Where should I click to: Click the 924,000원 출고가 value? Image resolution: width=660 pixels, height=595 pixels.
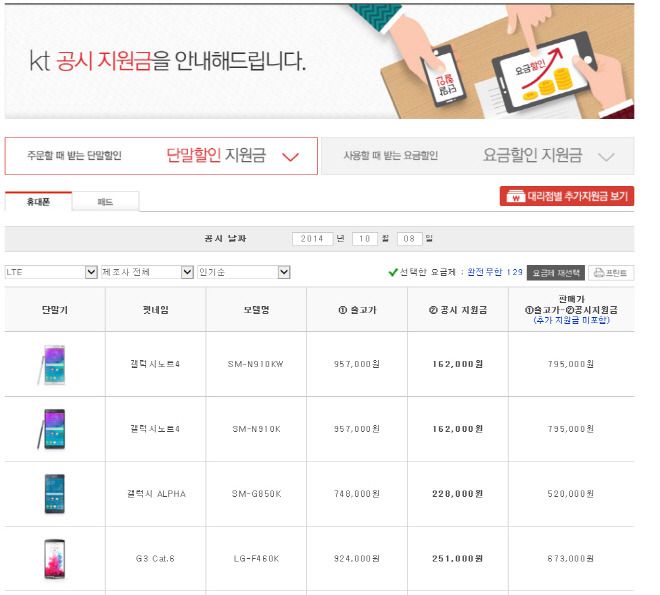tap(357, 559)
